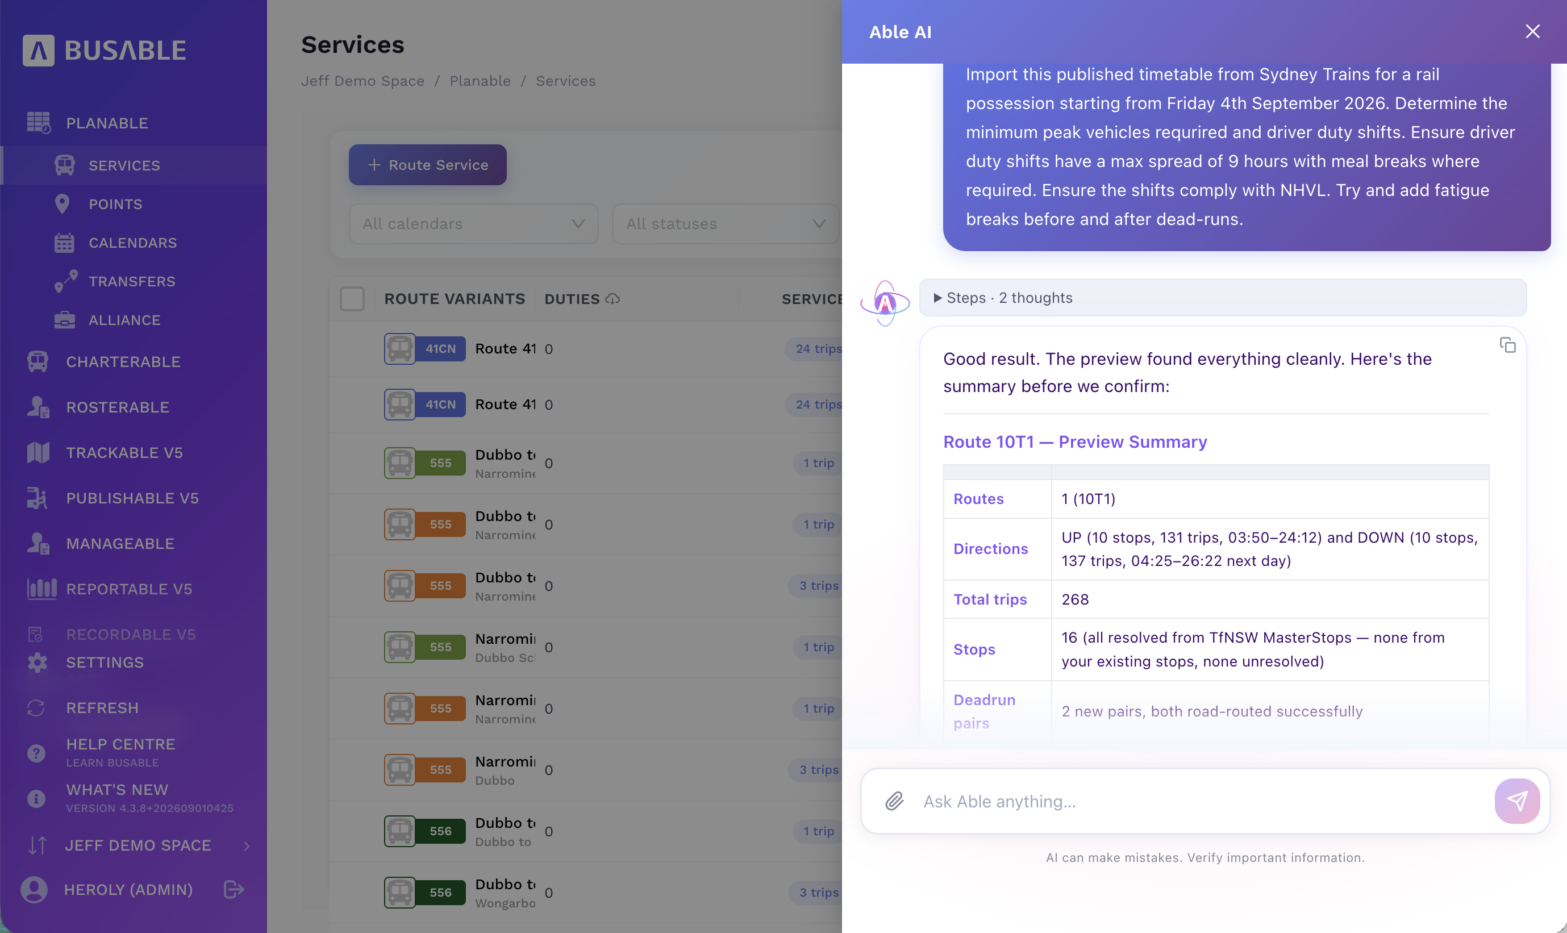1567x933 pixels.
Task: Click the logout icon beside HEROLY (ADMIN)
Action: (x=234, y=889)
